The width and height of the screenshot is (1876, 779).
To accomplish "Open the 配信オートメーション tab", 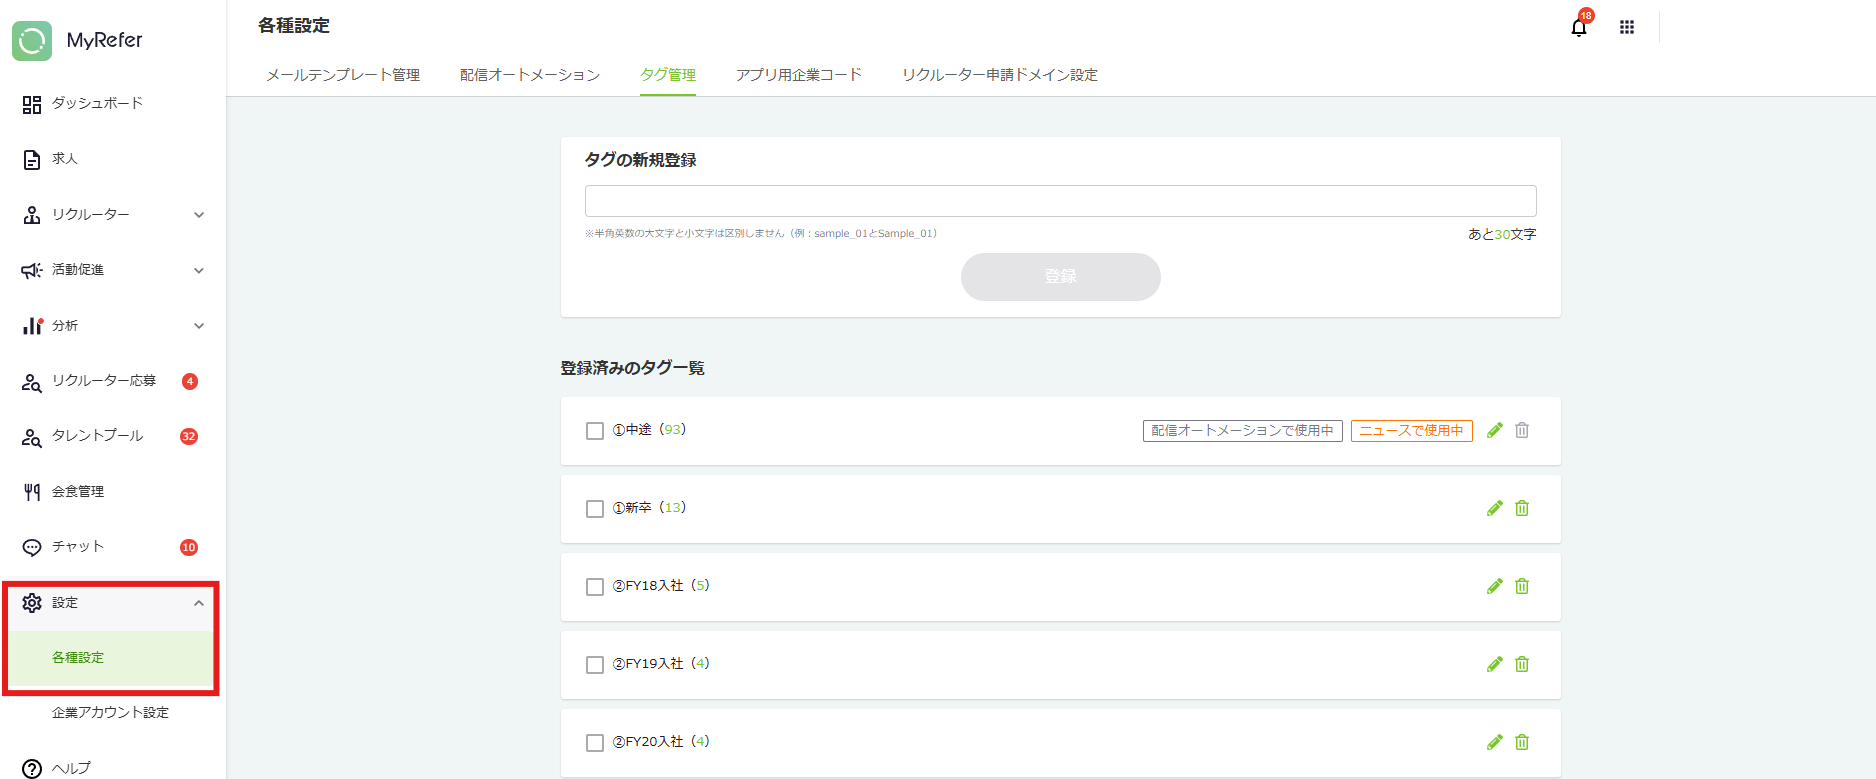I will click(529, 75).
